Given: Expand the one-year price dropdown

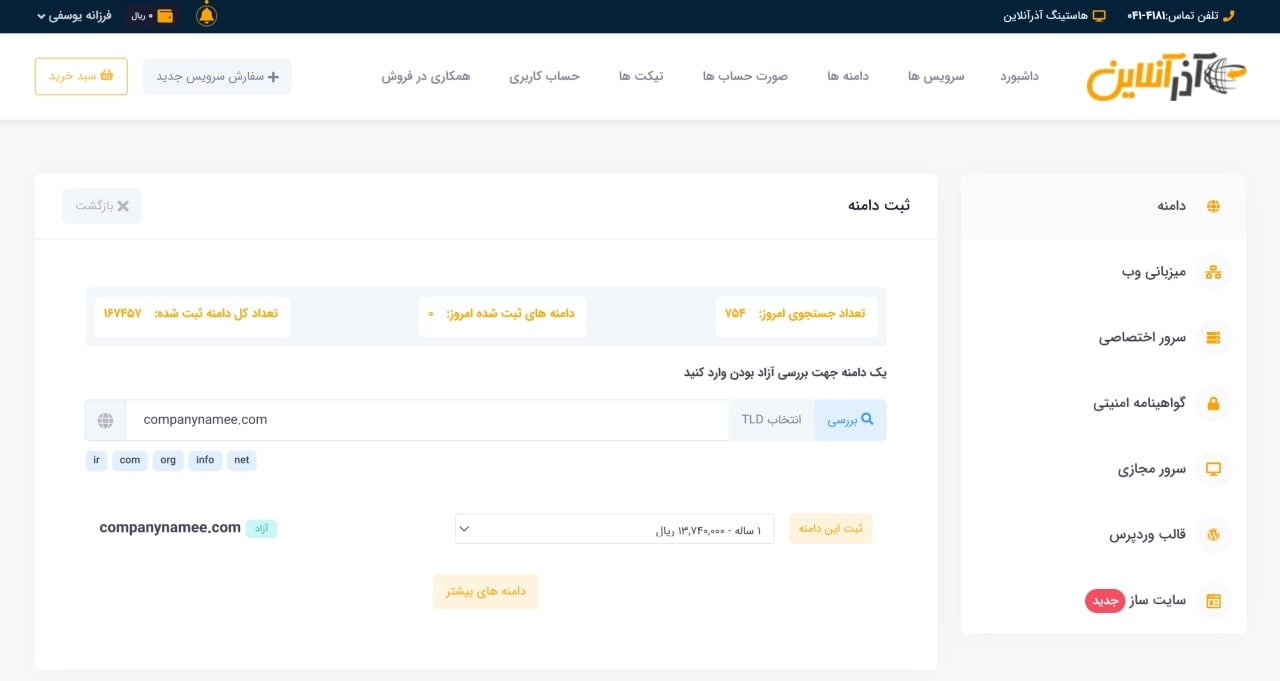Looking at the screenshot, I should (614, 528).
